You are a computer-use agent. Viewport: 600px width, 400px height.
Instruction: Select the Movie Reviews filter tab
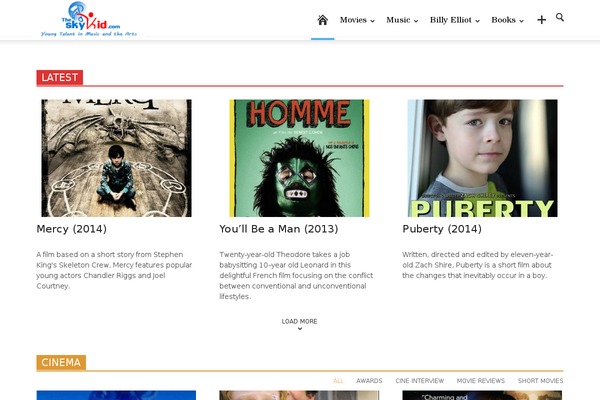point(481,380)
